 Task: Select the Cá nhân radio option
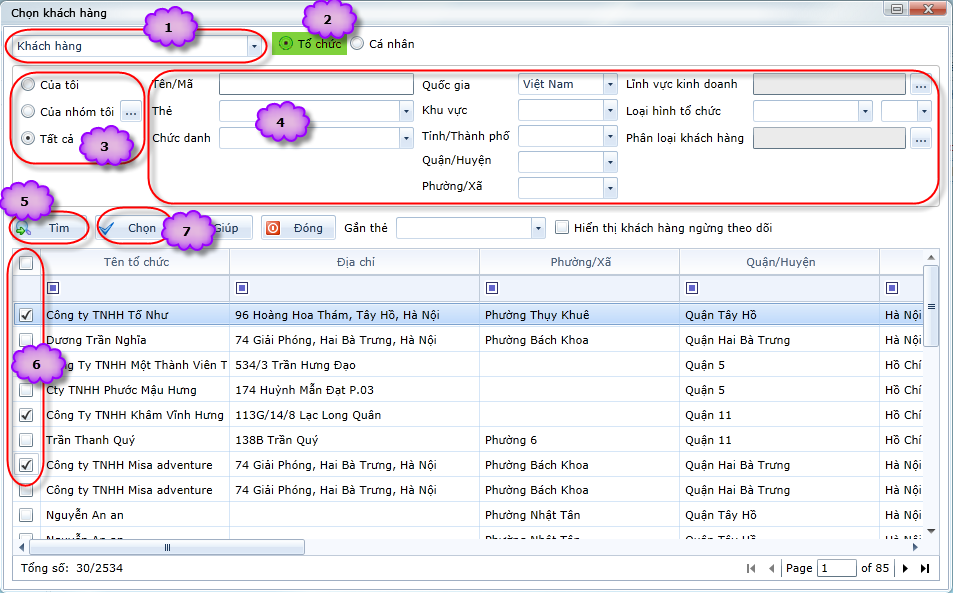point(357,44)
